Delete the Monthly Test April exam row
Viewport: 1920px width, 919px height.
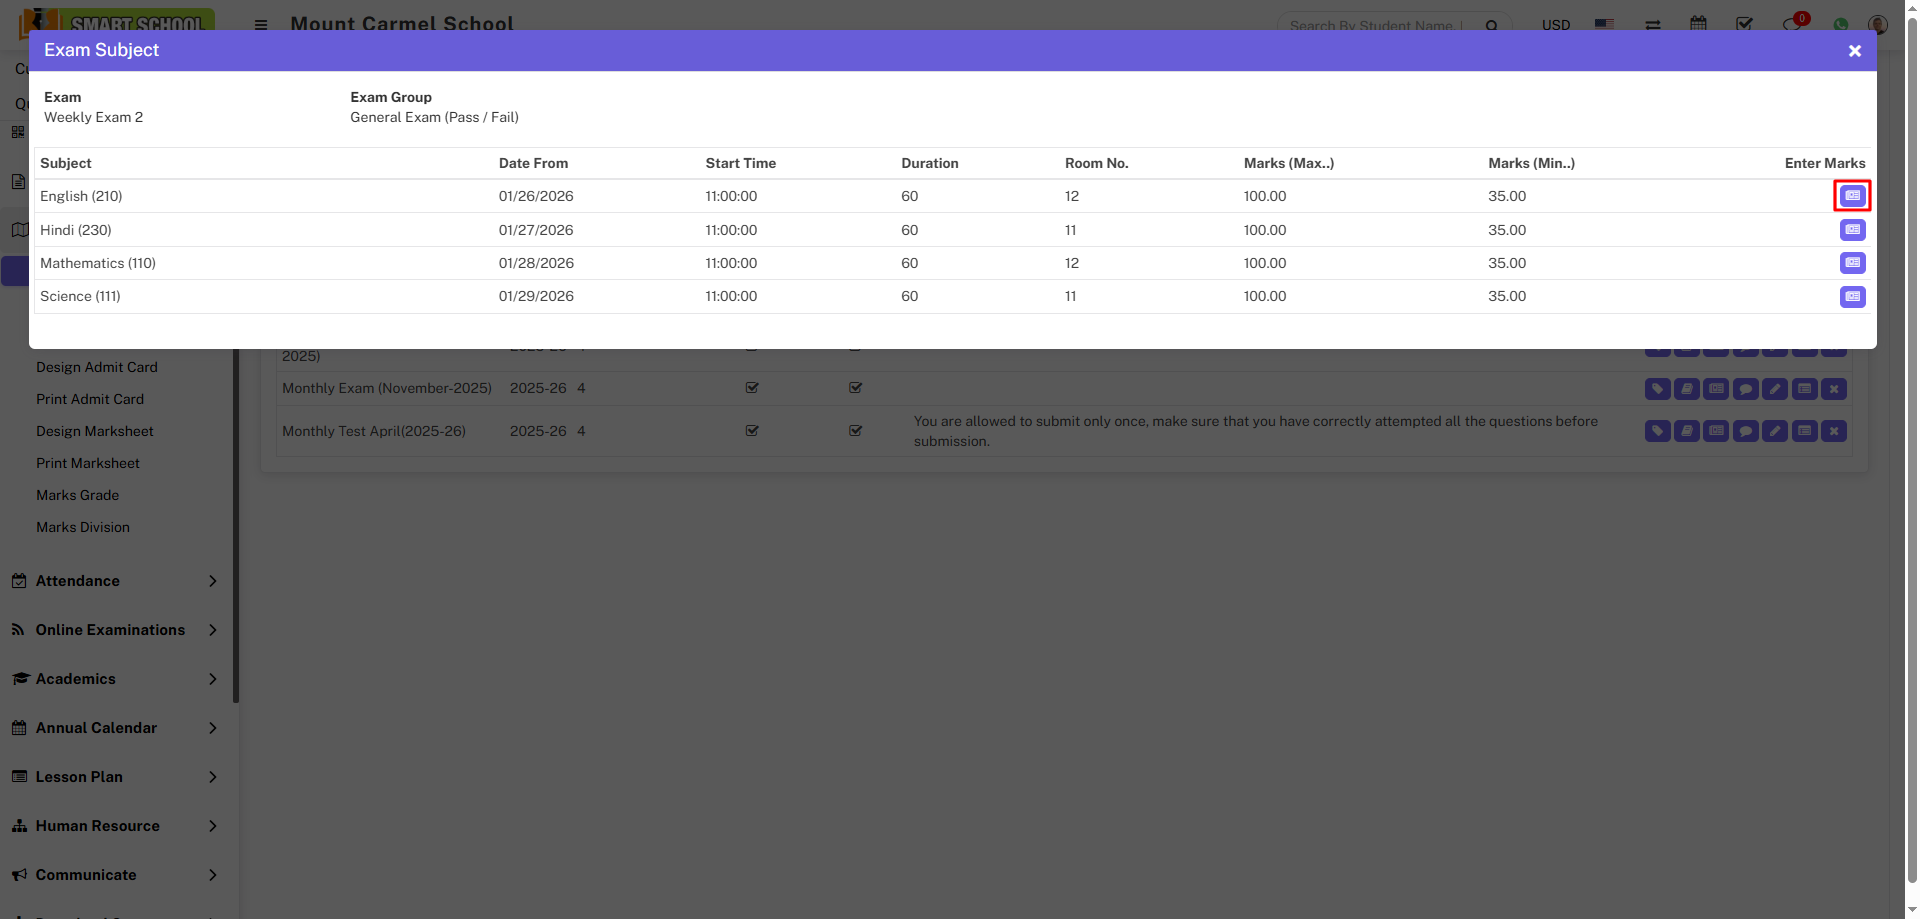coord(1833,431)
